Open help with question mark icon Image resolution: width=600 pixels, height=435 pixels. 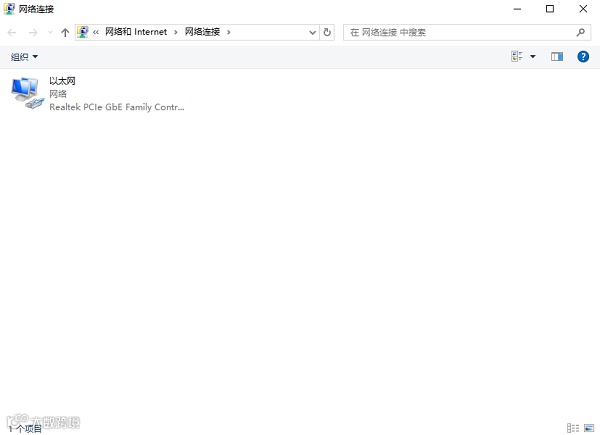[x=583, y=57]
